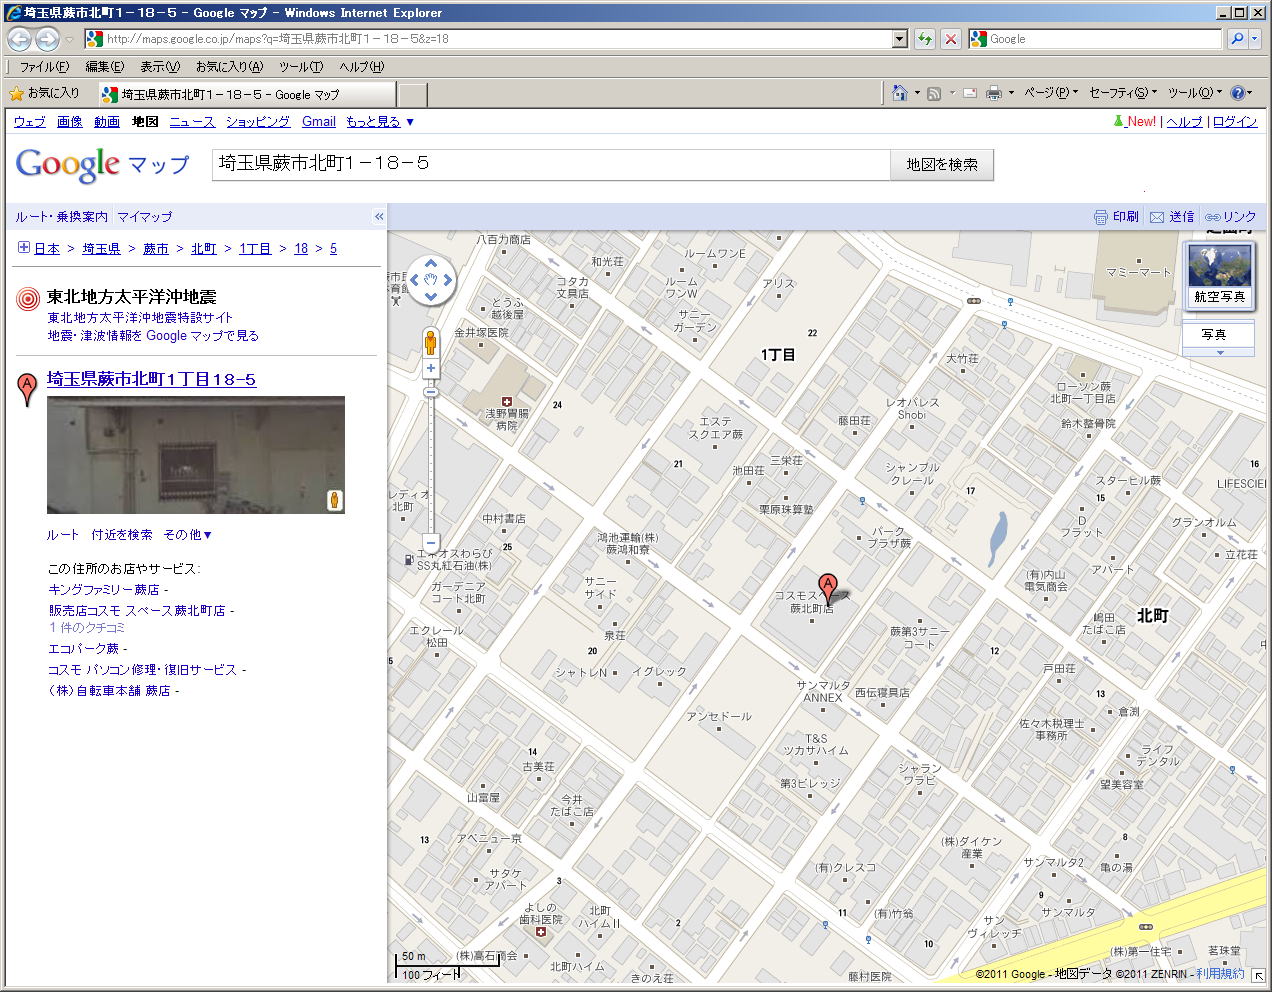Click the print icon above the map
The height and width of the screenshot is (992, 1272).
(x=1100, y=217)
